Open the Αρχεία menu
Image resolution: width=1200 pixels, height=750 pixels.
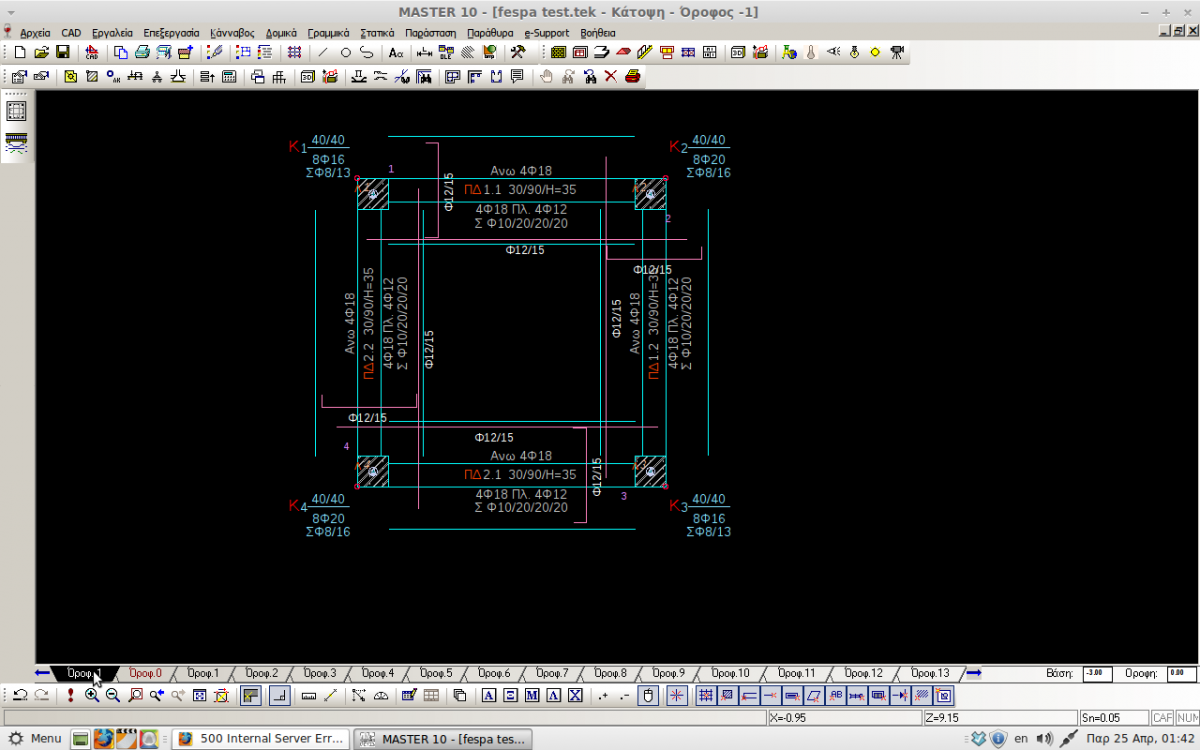pyautogui.click(x=35, y=33)
